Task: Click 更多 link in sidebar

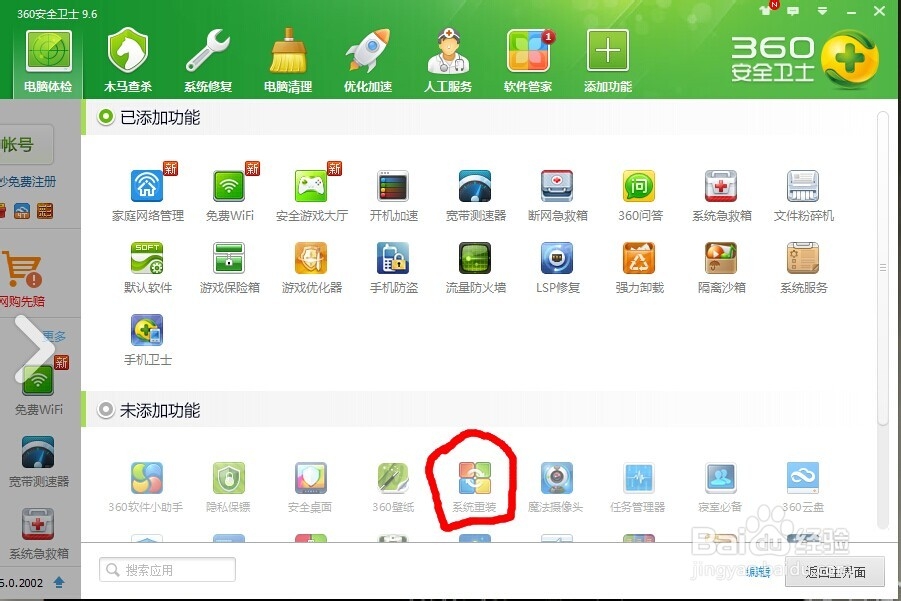Action: point(55,336)
